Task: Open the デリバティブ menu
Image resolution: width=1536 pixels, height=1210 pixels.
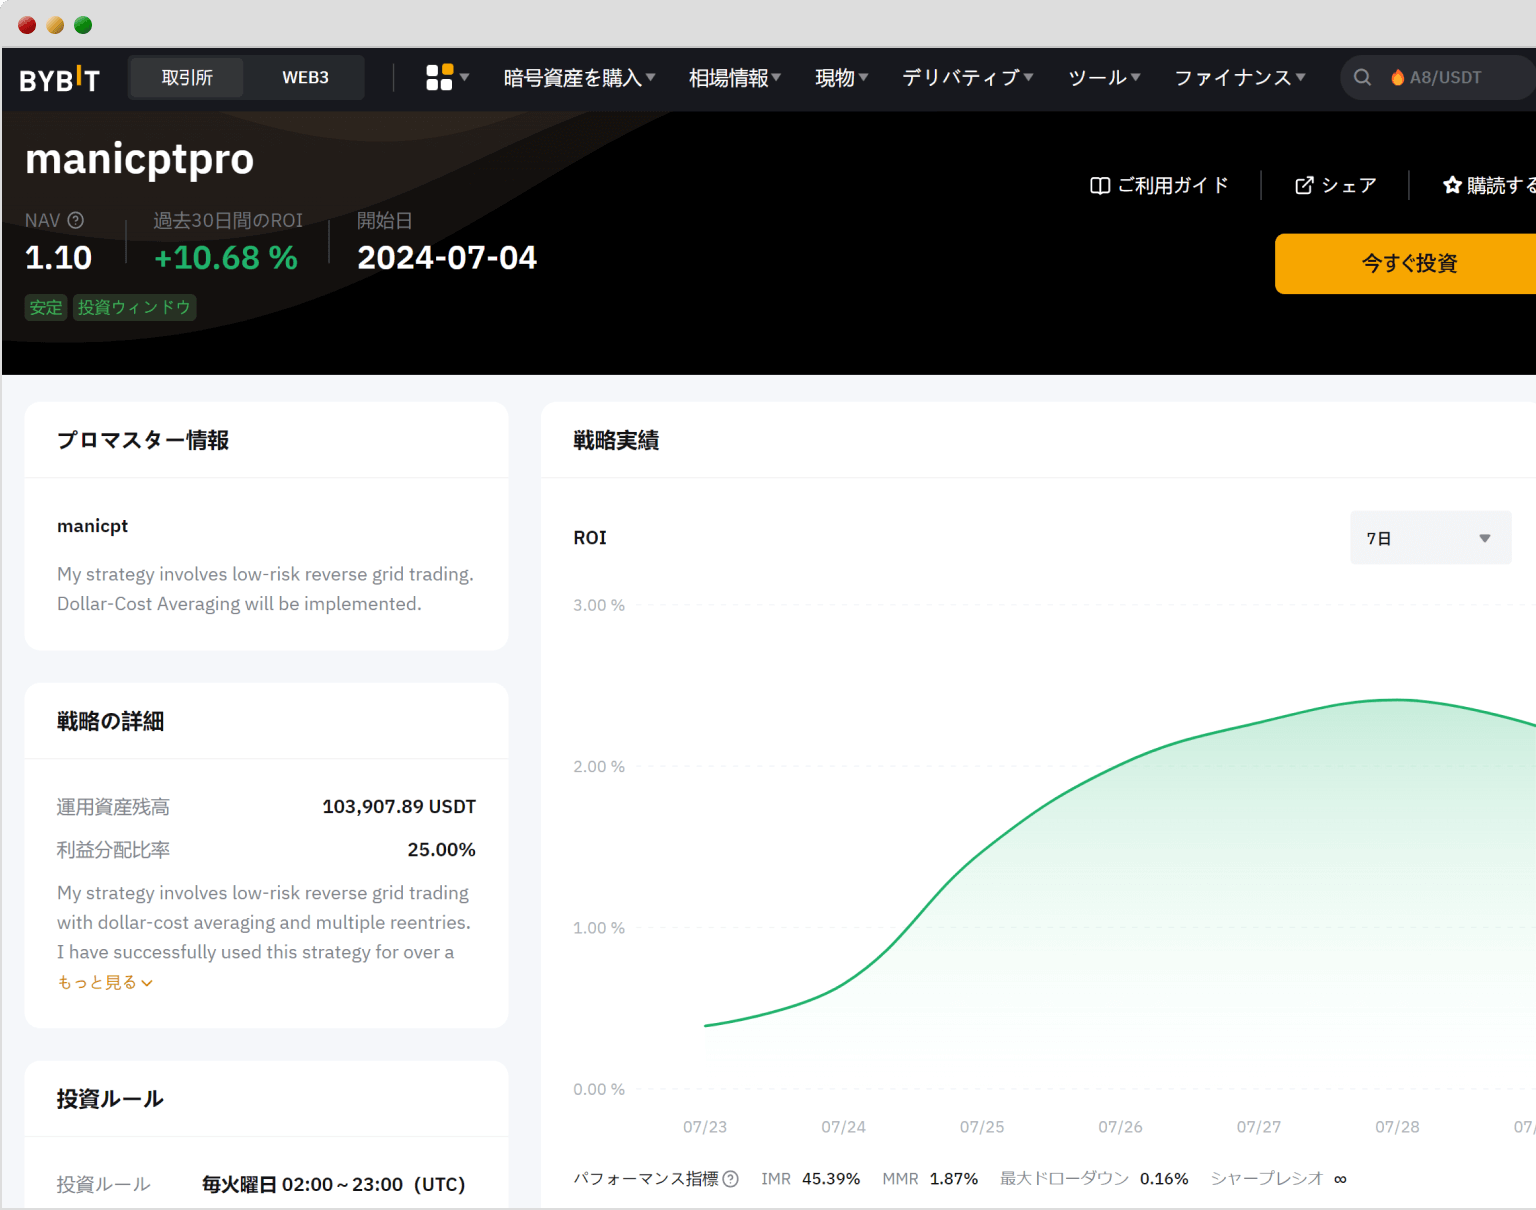Action: point(967,77)
